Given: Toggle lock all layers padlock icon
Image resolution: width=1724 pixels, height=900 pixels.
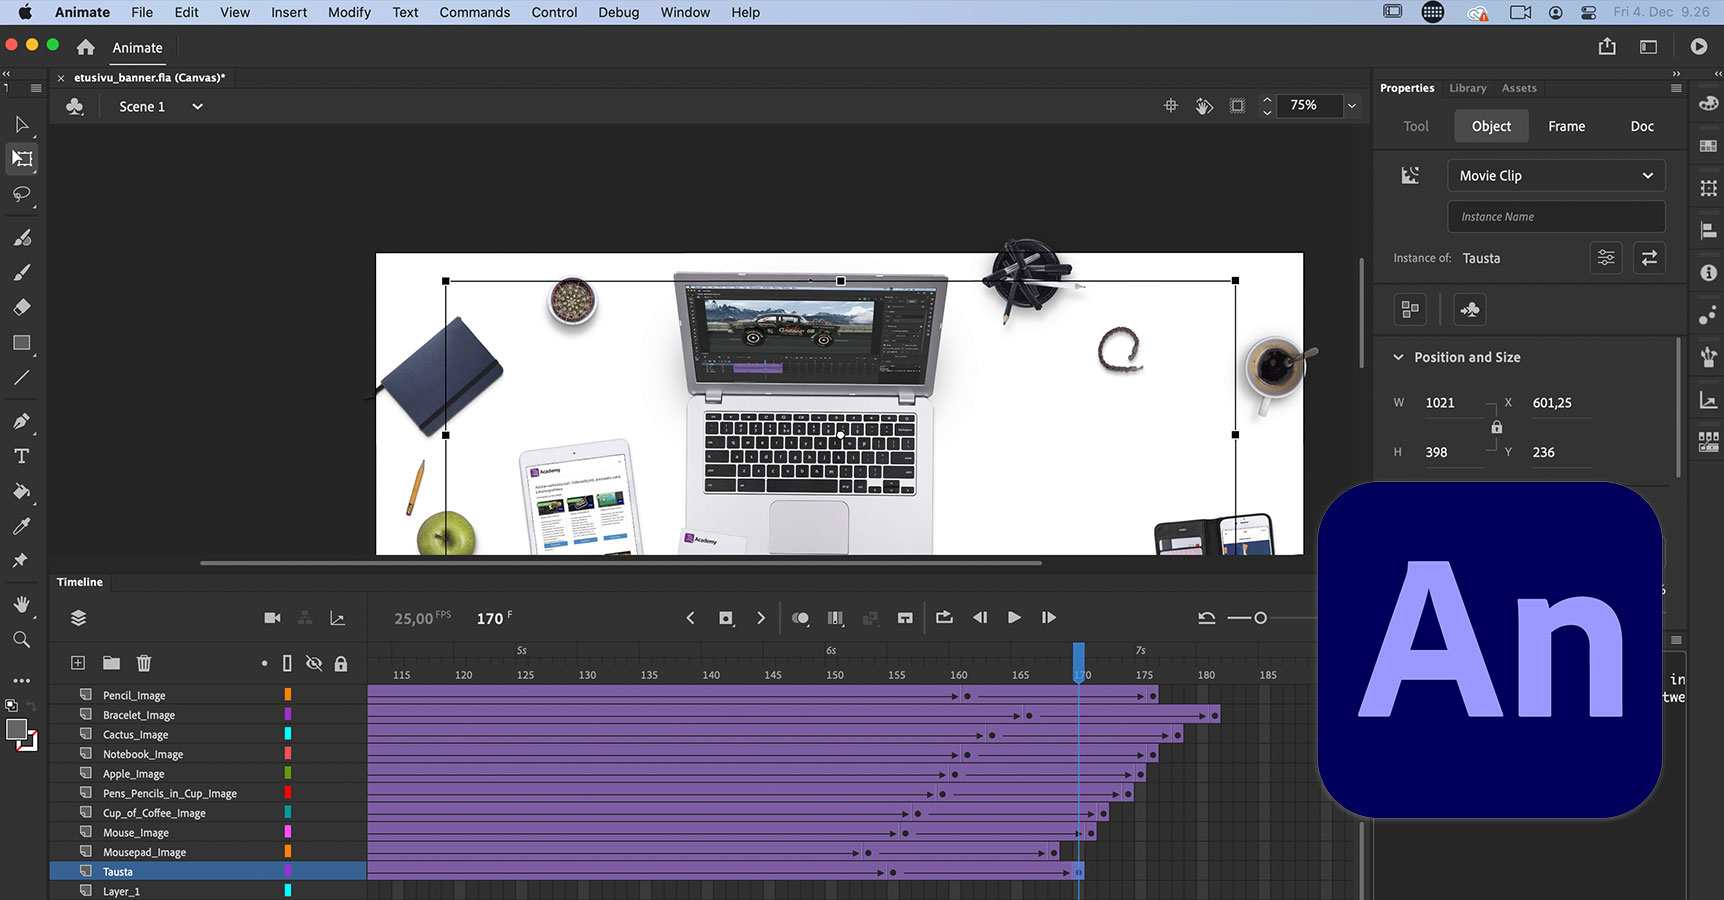Looking at the screenshot, I should click(x=341, y=663).
